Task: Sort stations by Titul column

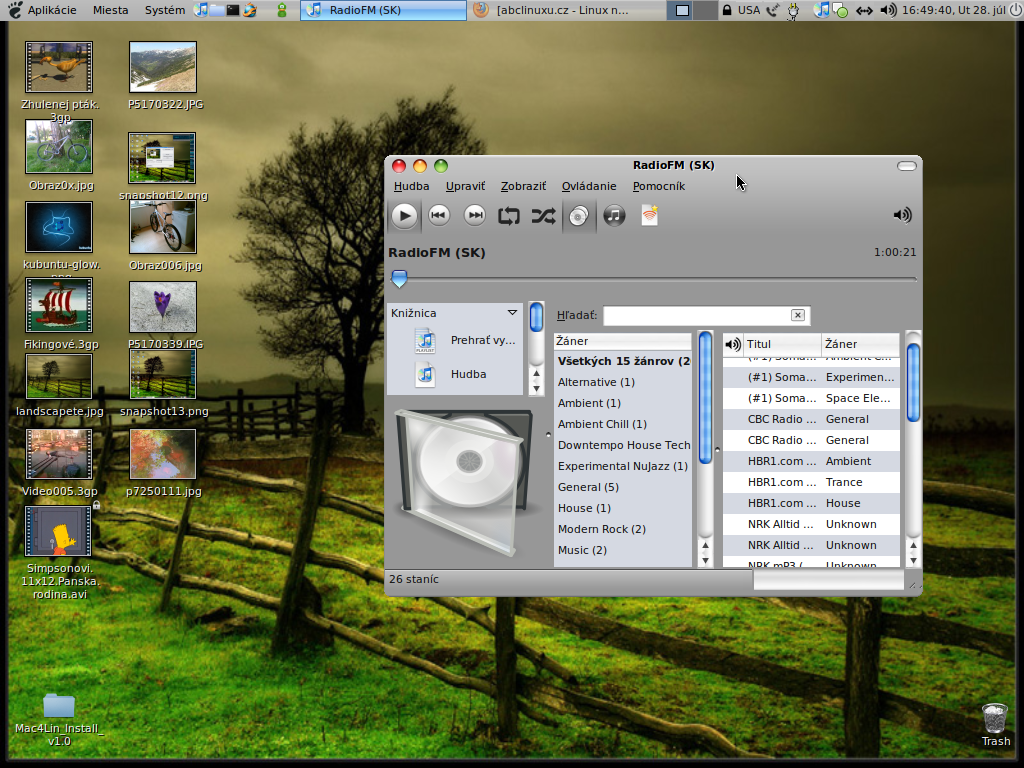Action: (782, 344)
